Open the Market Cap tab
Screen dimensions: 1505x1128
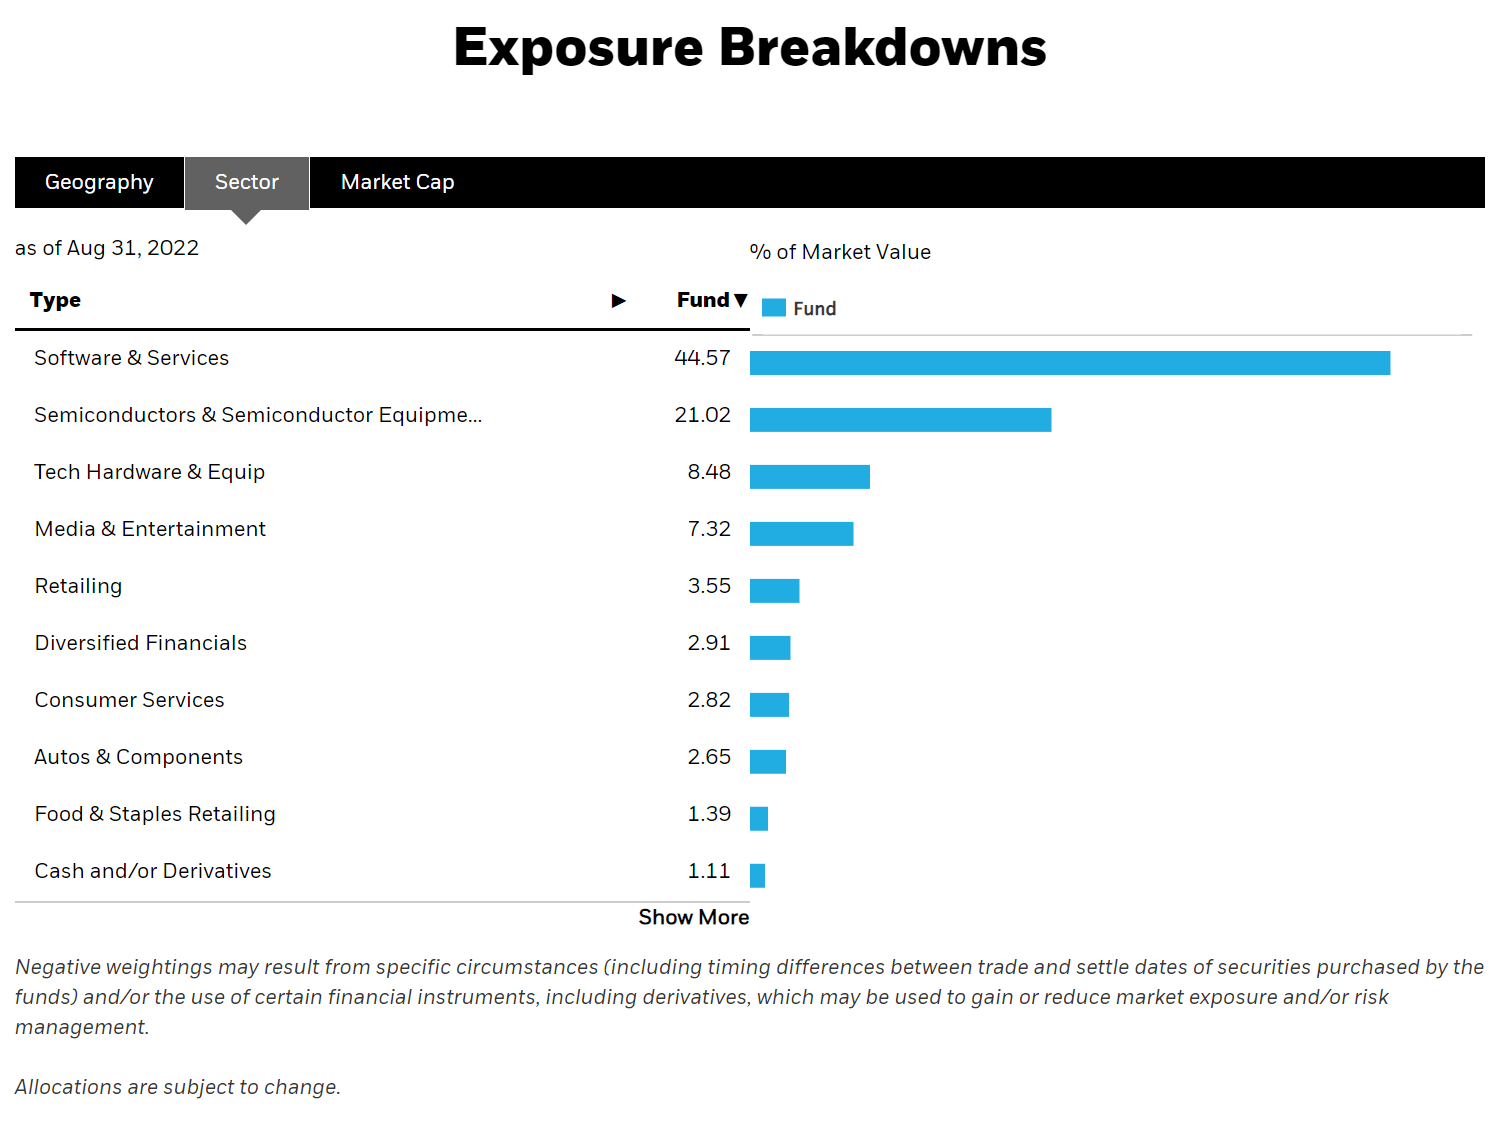[x=397, y=182]
